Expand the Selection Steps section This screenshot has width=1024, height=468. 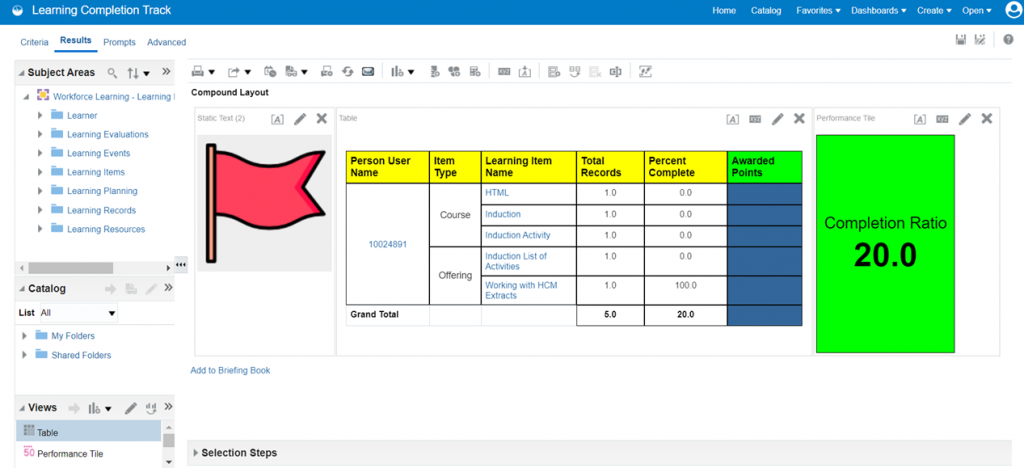(x=196, y=452)
